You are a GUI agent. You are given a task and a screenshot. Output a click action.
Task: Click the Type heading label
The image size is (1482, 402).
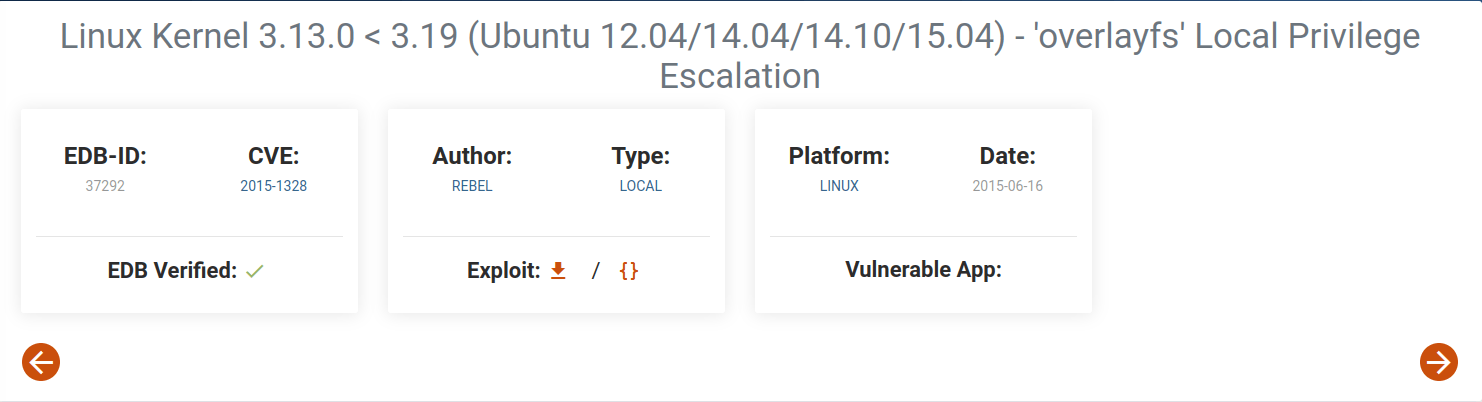640,156
